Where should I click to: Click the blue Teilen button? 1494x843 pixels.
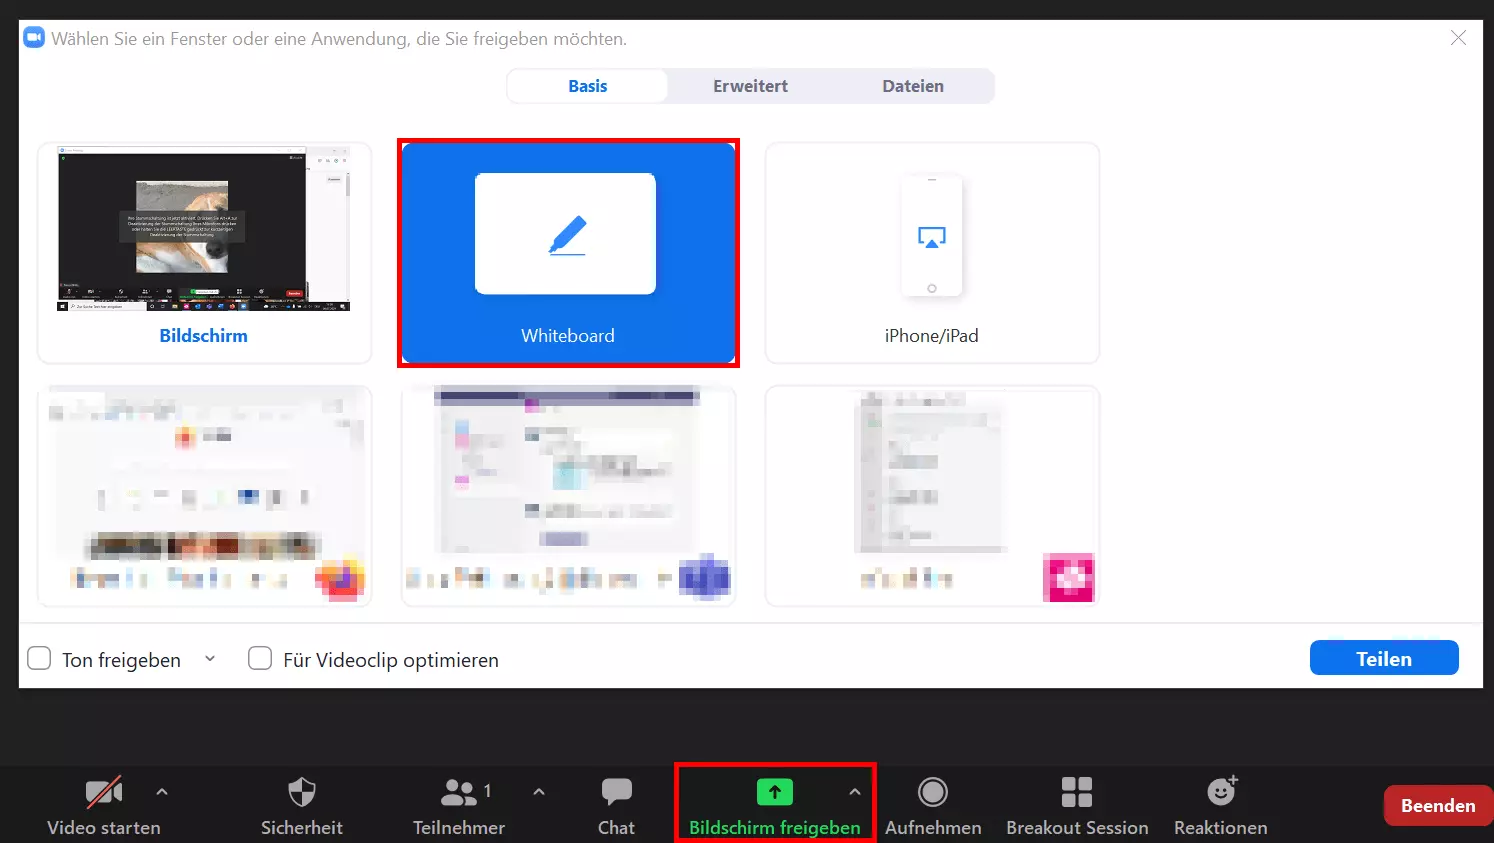1384,658
